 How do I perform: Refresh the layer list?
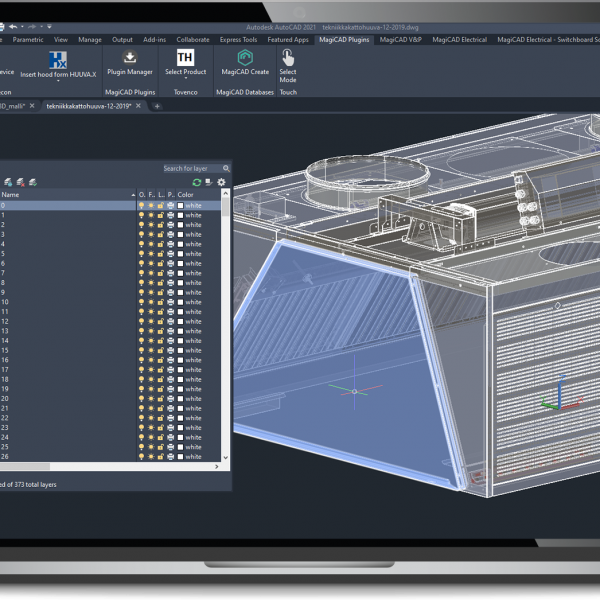coord(197,182)
